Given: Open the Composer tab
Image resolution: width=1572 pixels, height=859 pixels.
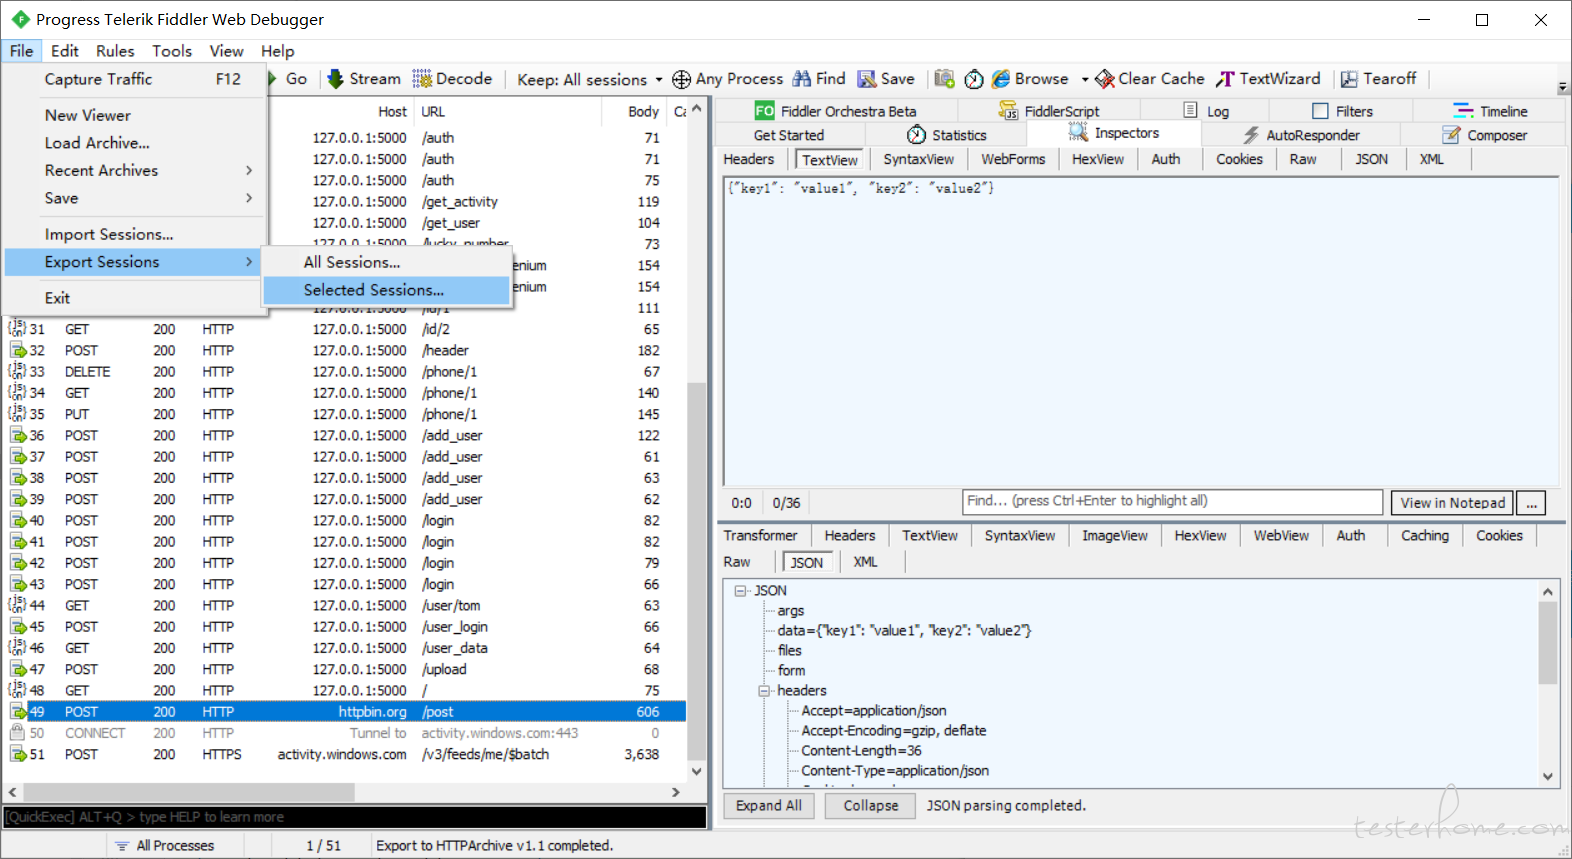Looking at the screenshot, I should point(1484,135).
